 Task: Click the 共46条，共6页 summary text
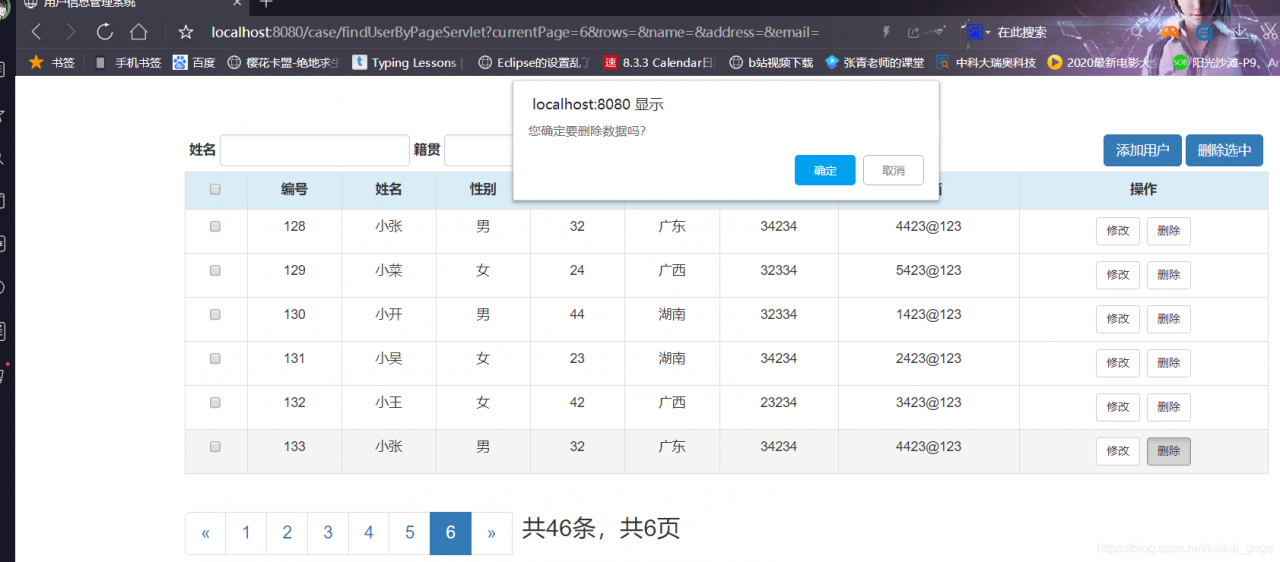(601, 529)
